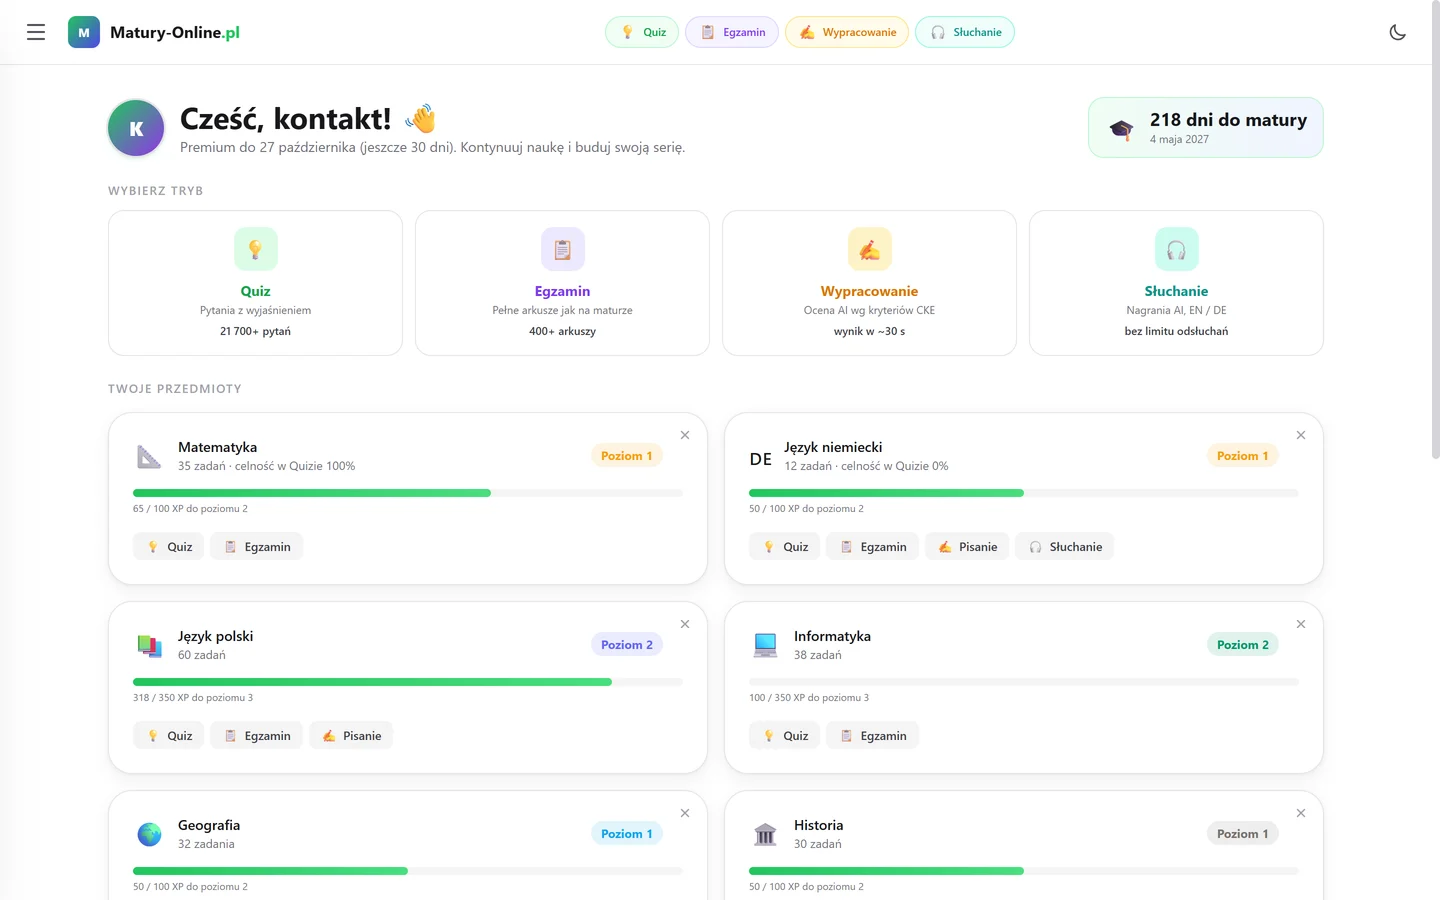Start Quiz for Język niemiecki
This screenshot has height=900, width=1440.
(x=785, y=547)
